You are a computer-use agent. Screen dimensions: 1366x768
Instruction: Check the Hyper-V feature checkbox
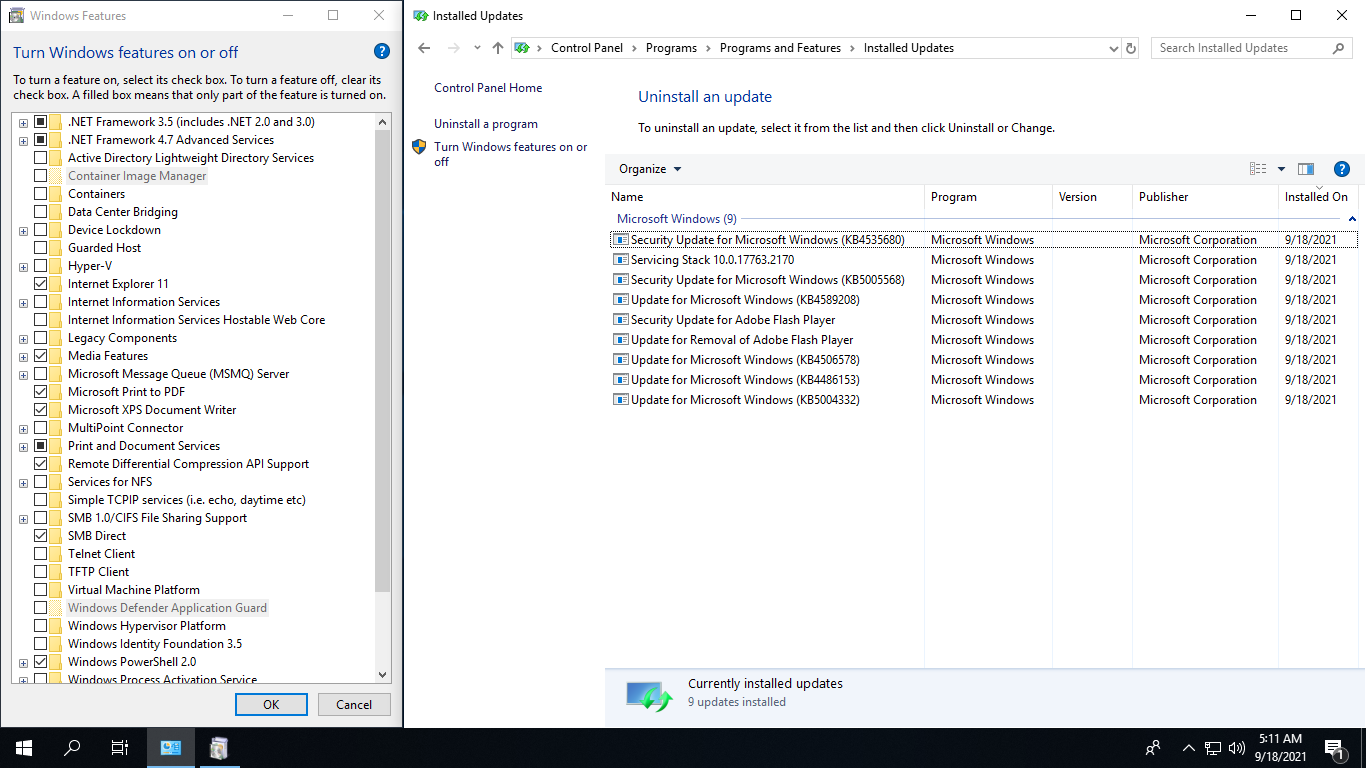tap(41, 266)
